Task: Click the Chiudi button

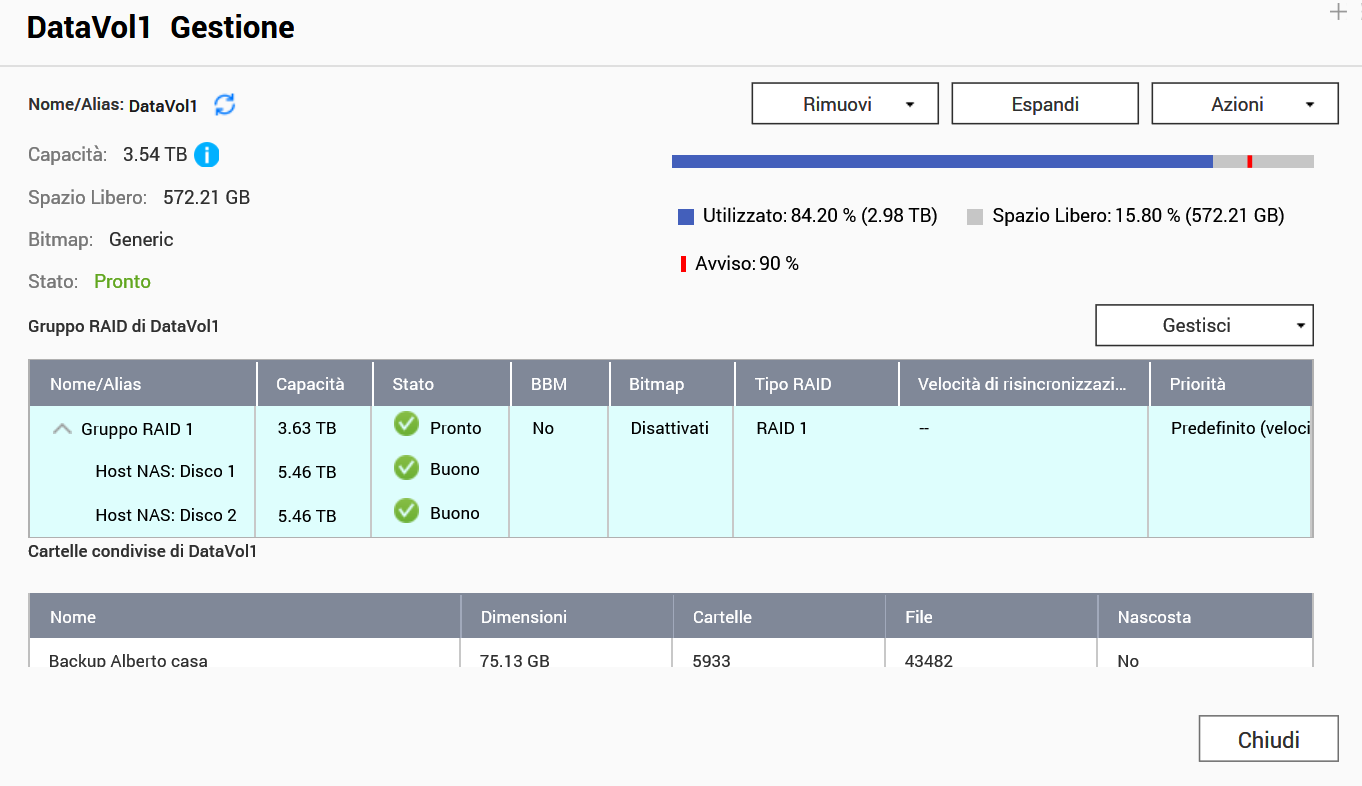Action: point(1268,740)
